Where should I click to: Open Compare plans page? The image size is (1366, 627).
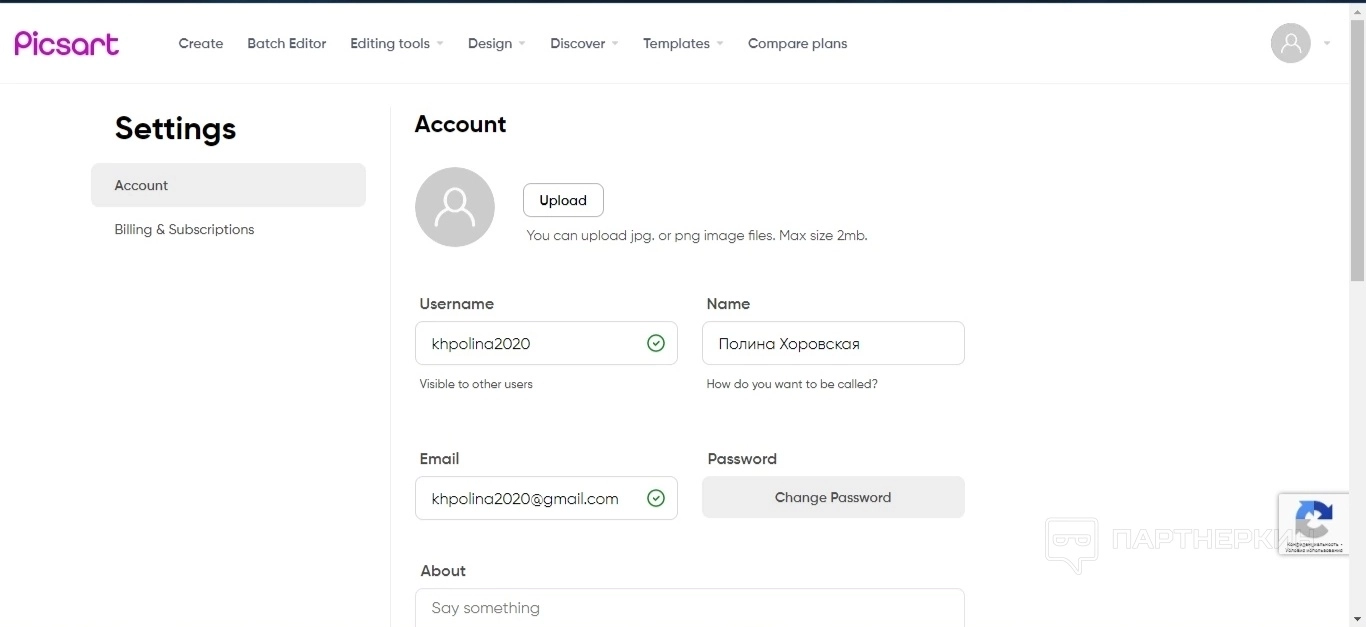797,43
